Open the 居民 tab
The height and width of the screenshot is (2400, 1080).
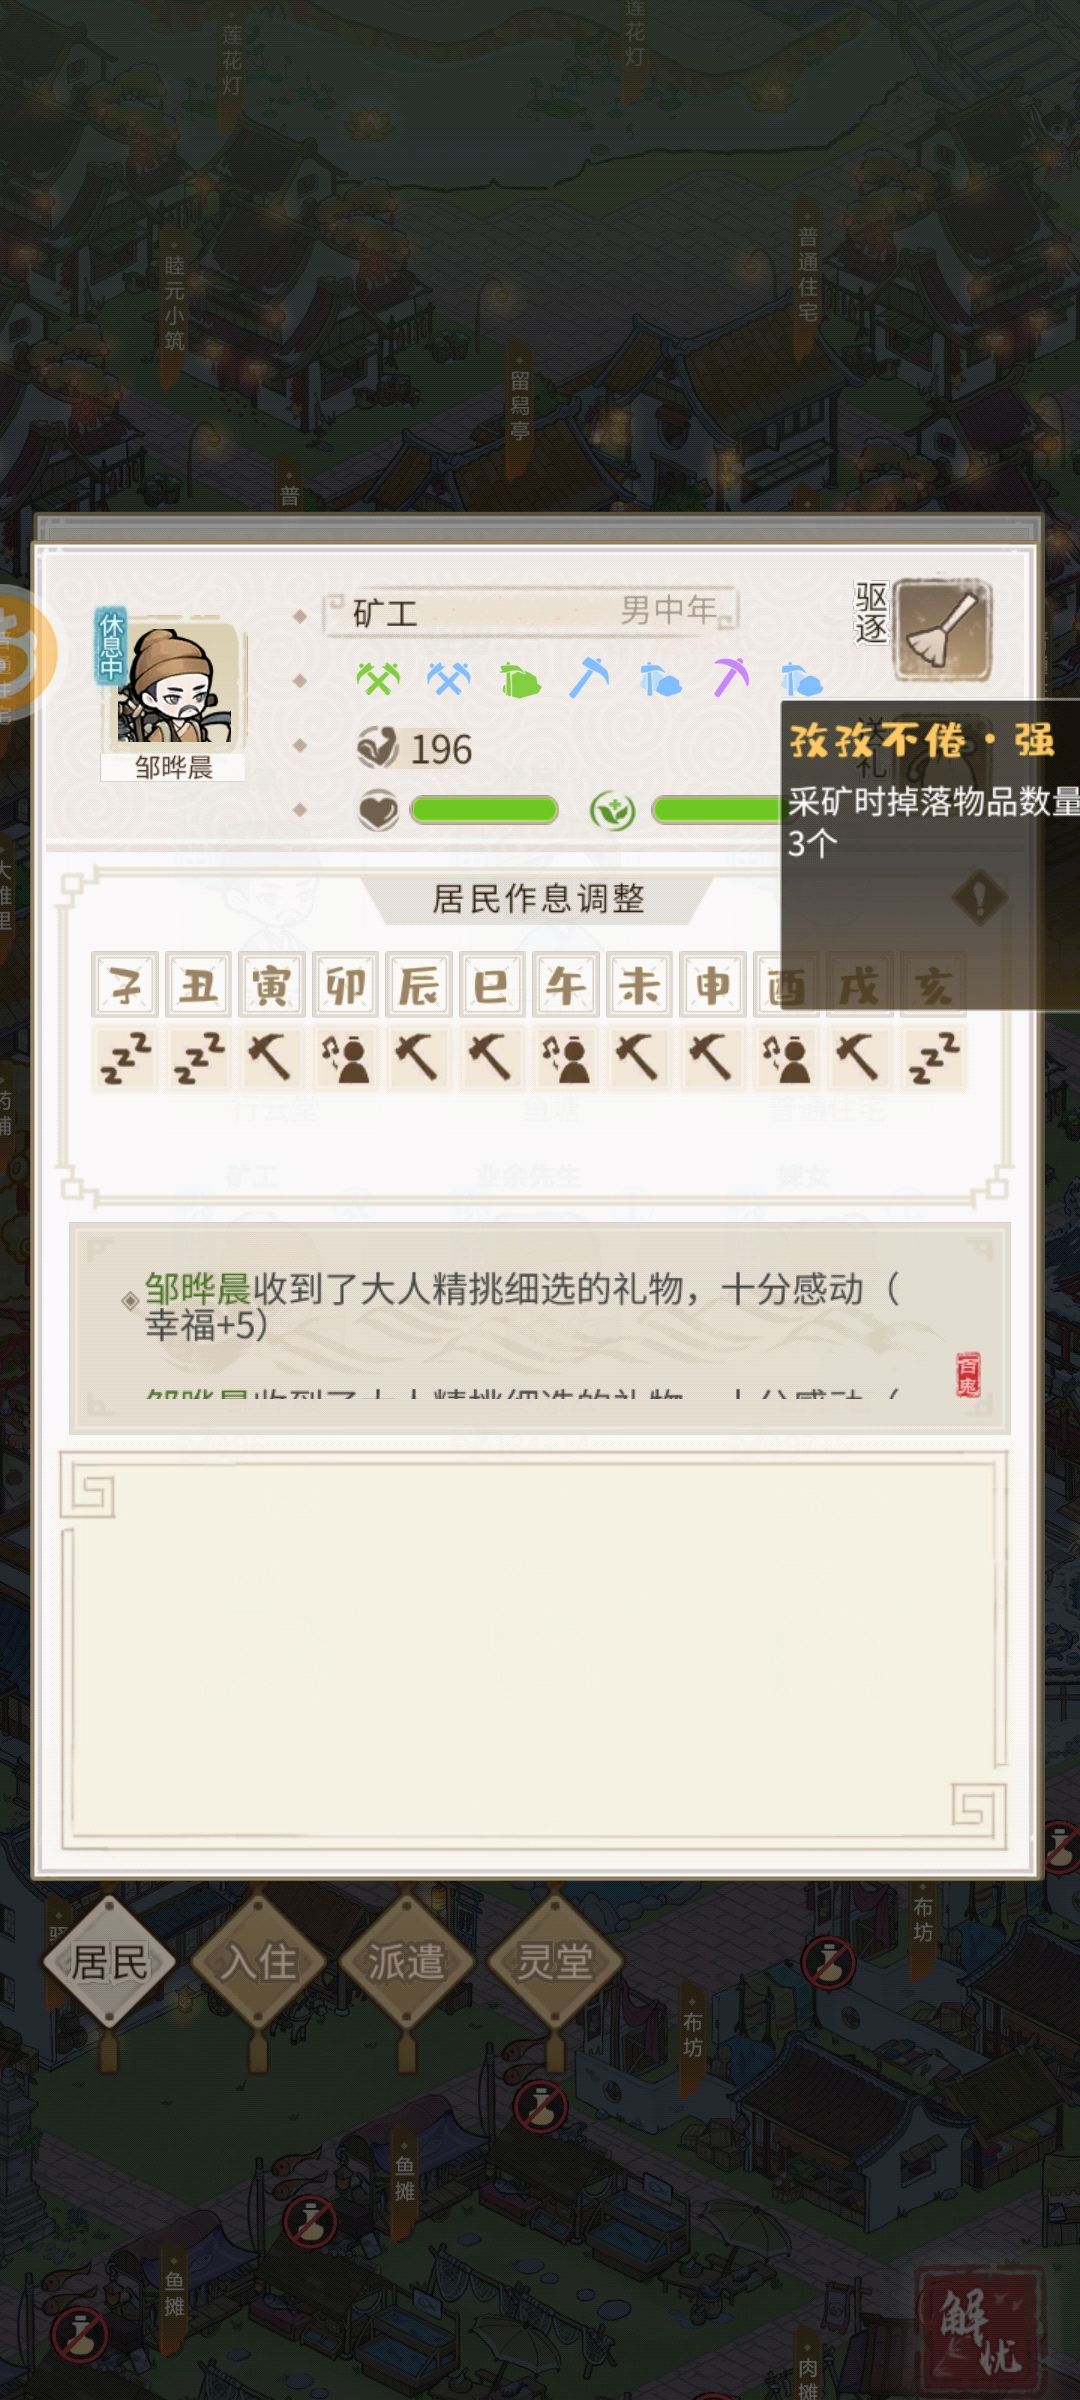click(109, 1961)
